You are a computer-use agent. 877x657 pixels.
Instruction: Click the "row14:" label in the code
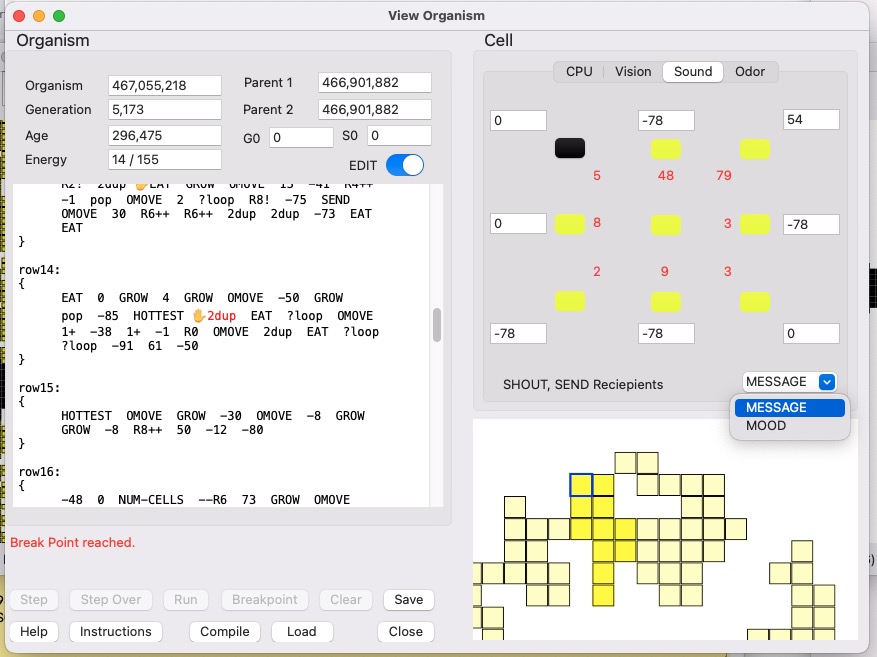point(40,270)
